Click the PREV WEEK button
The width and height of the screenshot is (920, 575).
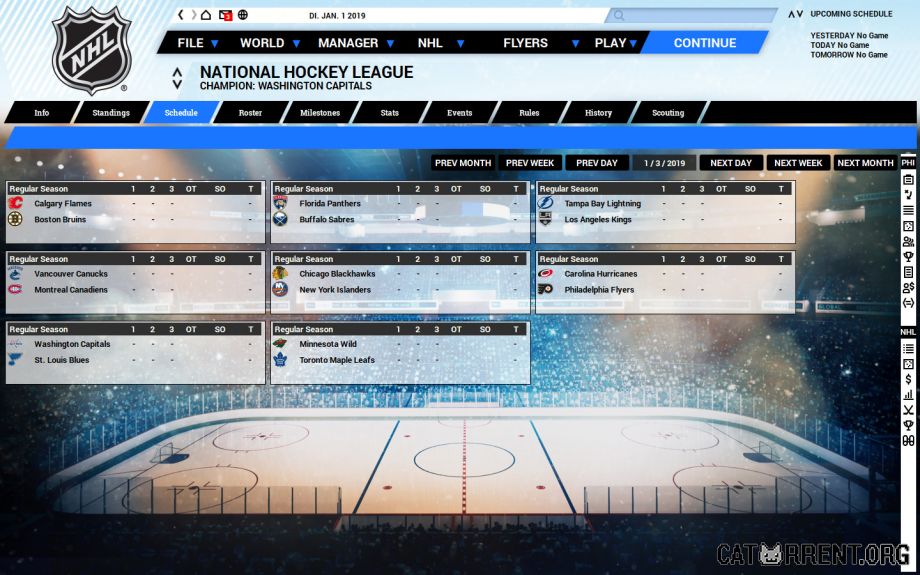pyautogui.click(x=530, y=163)
